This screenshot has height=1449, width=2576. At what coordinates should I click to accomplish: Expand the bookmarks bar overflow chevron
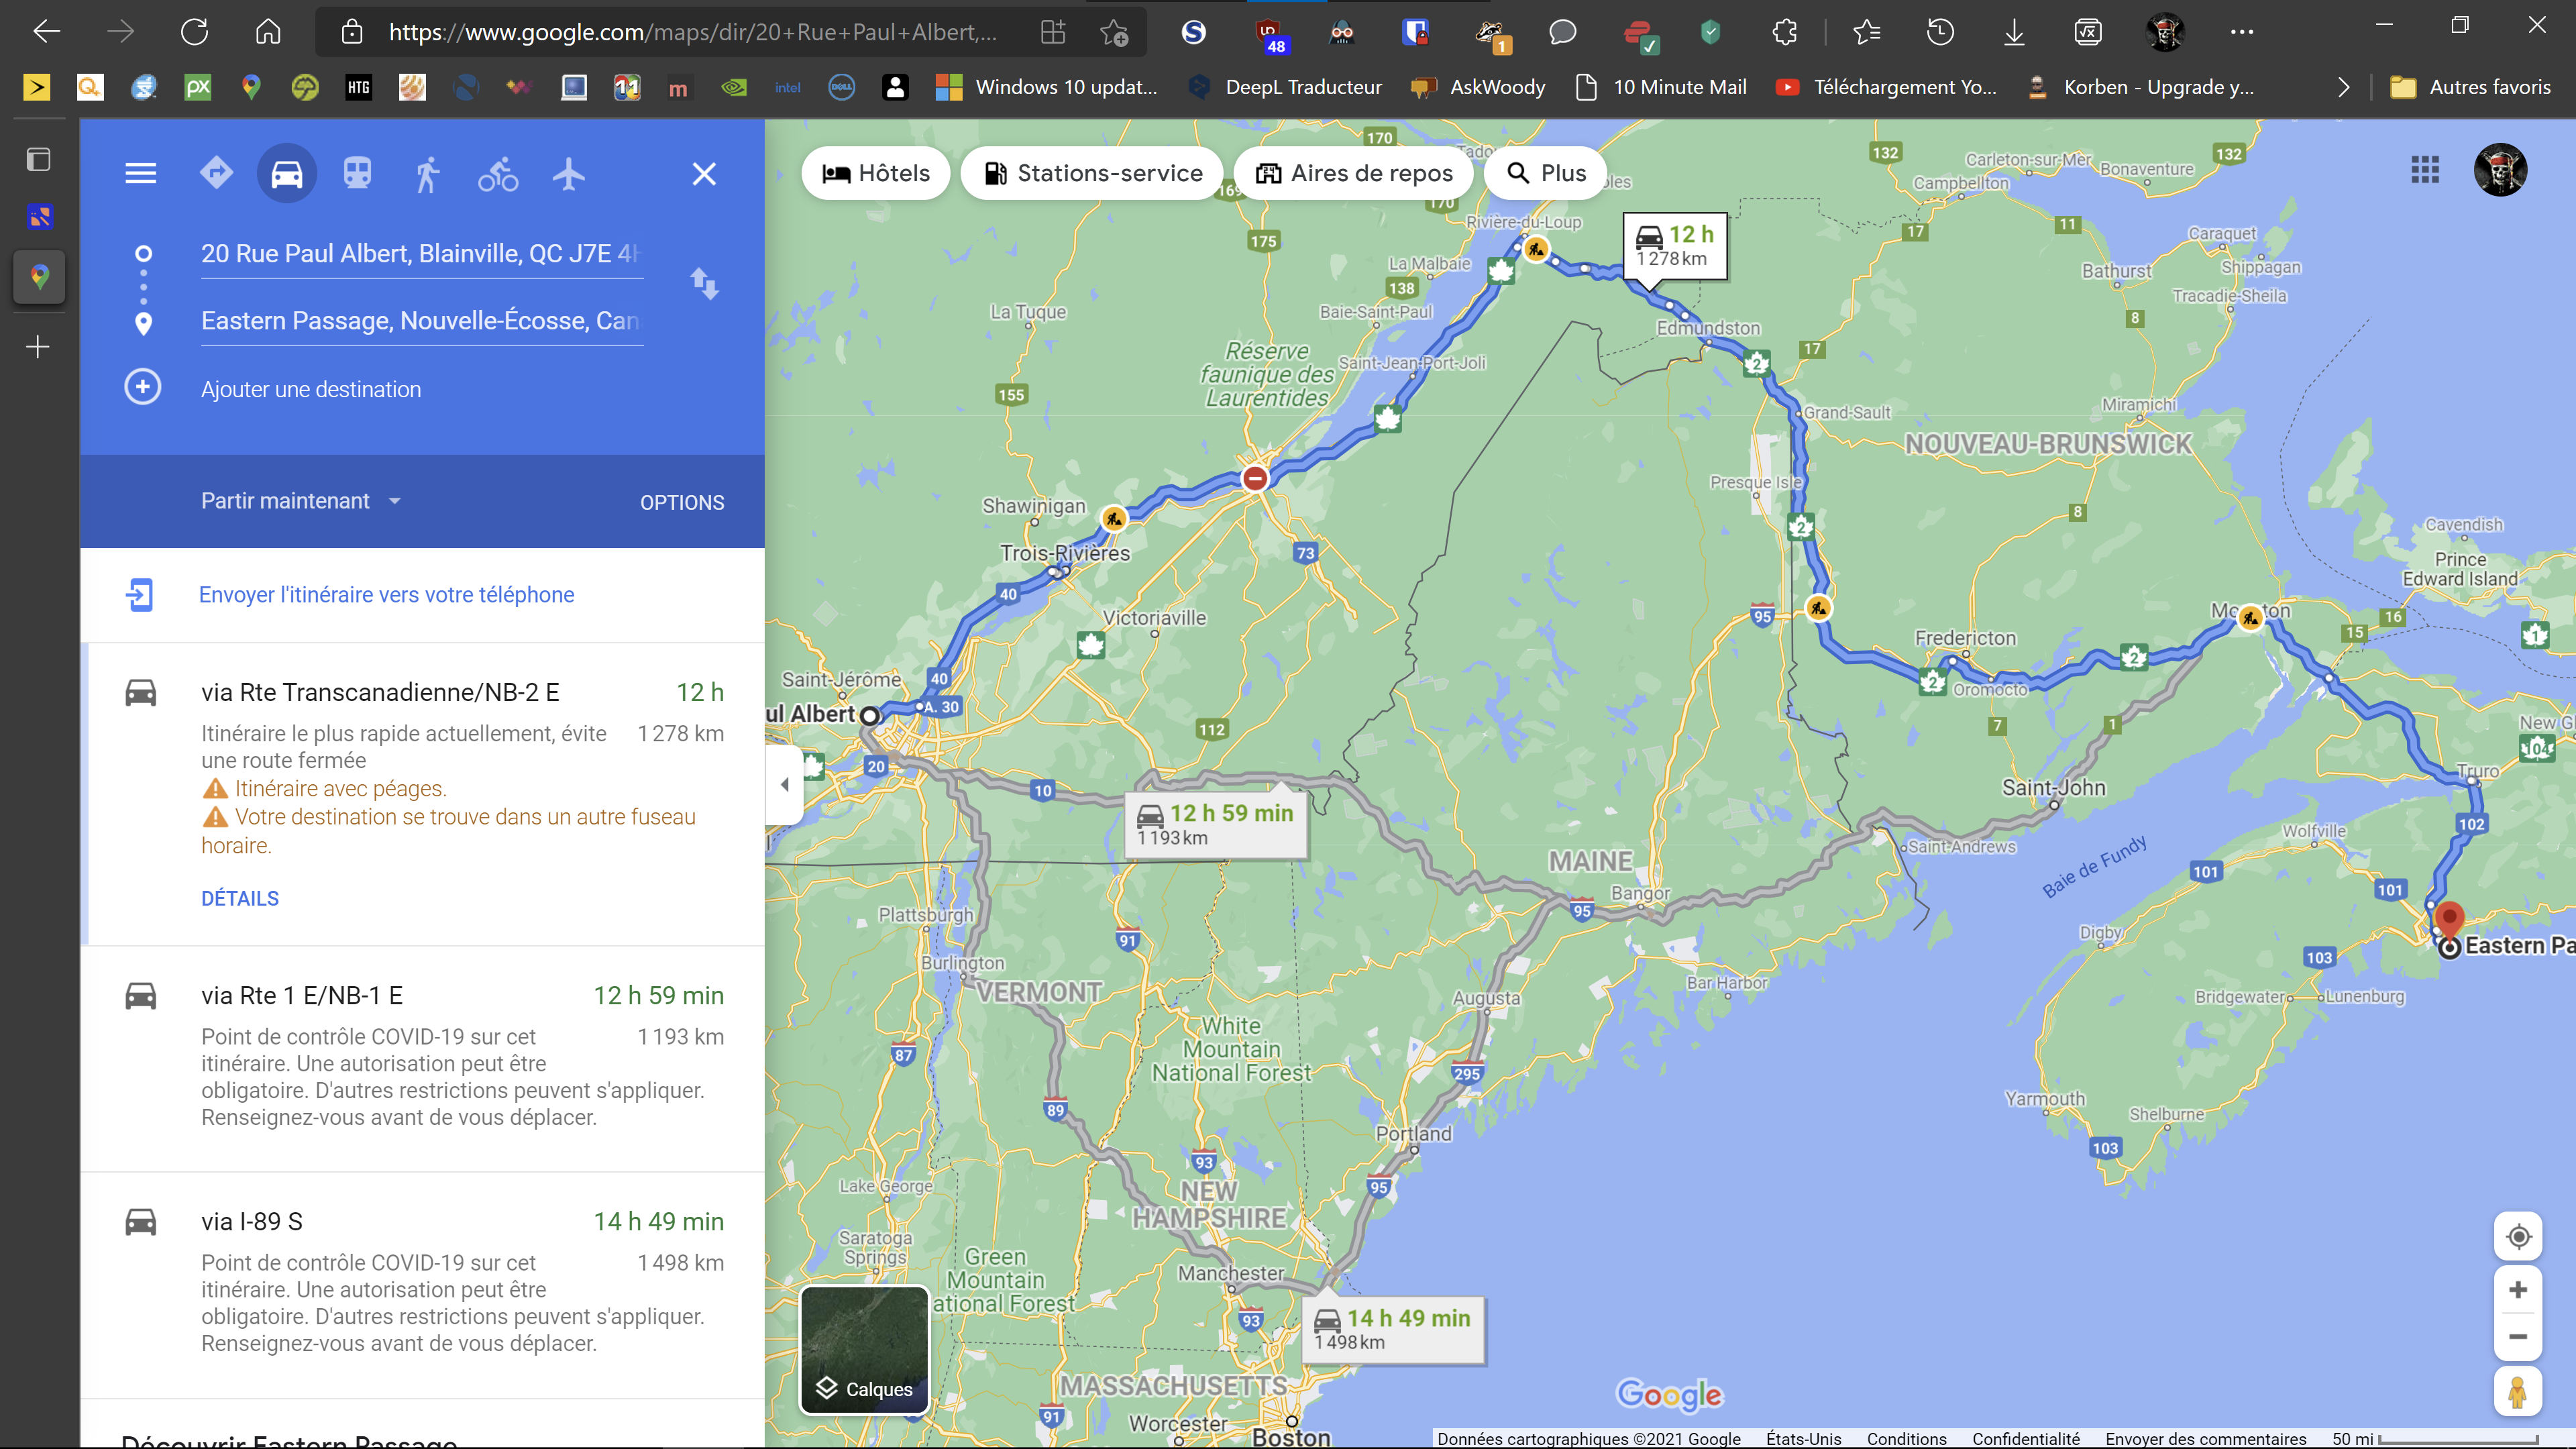point(2343,87)
